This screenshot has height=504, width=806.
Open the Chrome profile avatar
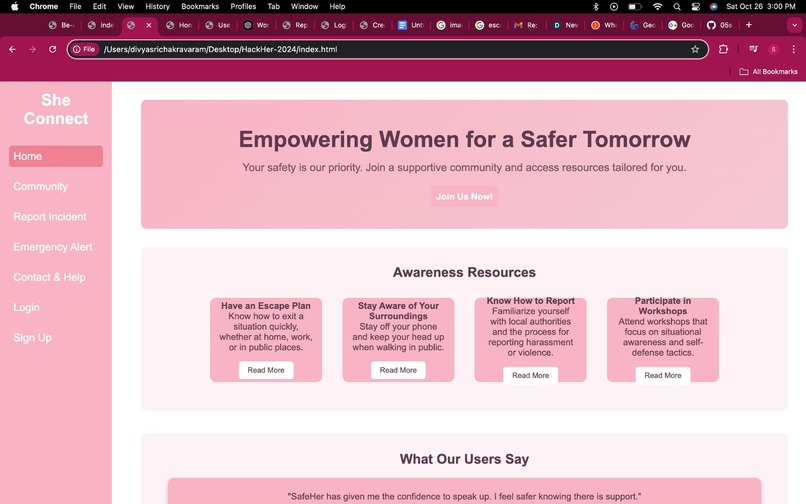pyautogui.click(x=773, y=49)
